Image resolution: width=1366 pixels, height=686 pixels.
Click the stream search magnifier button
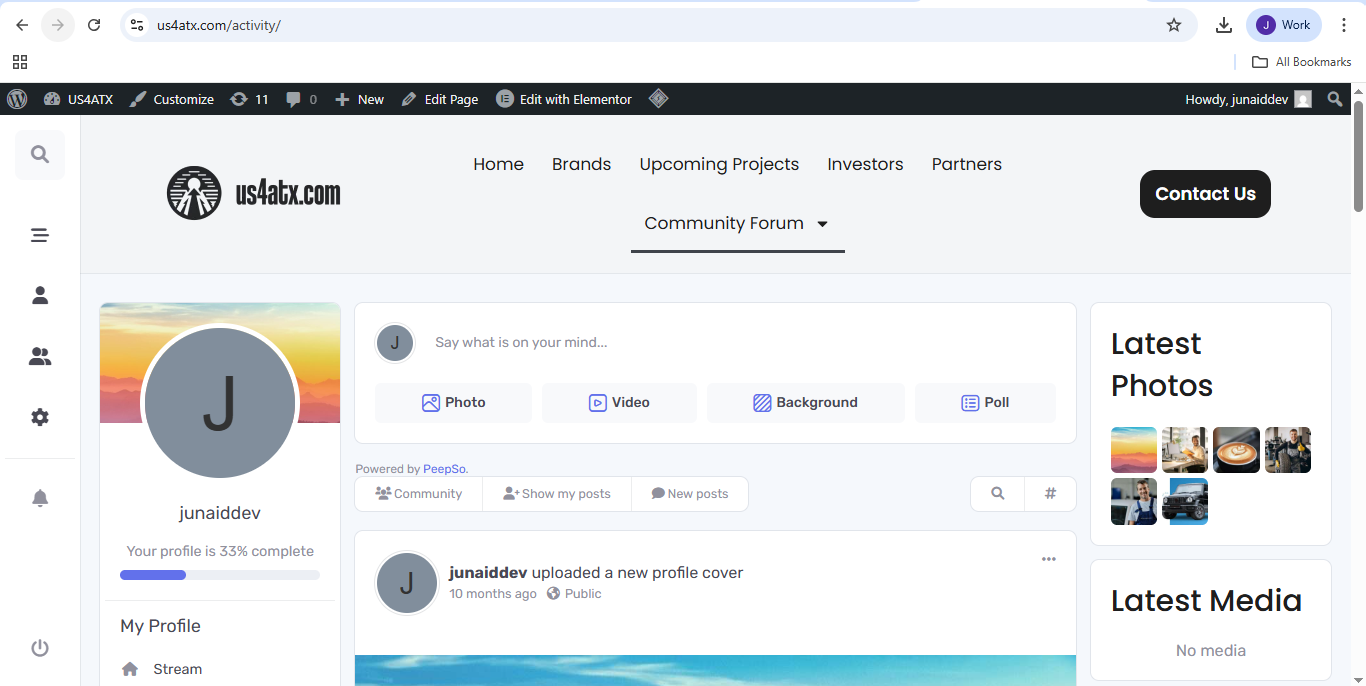tap(997, 494)
